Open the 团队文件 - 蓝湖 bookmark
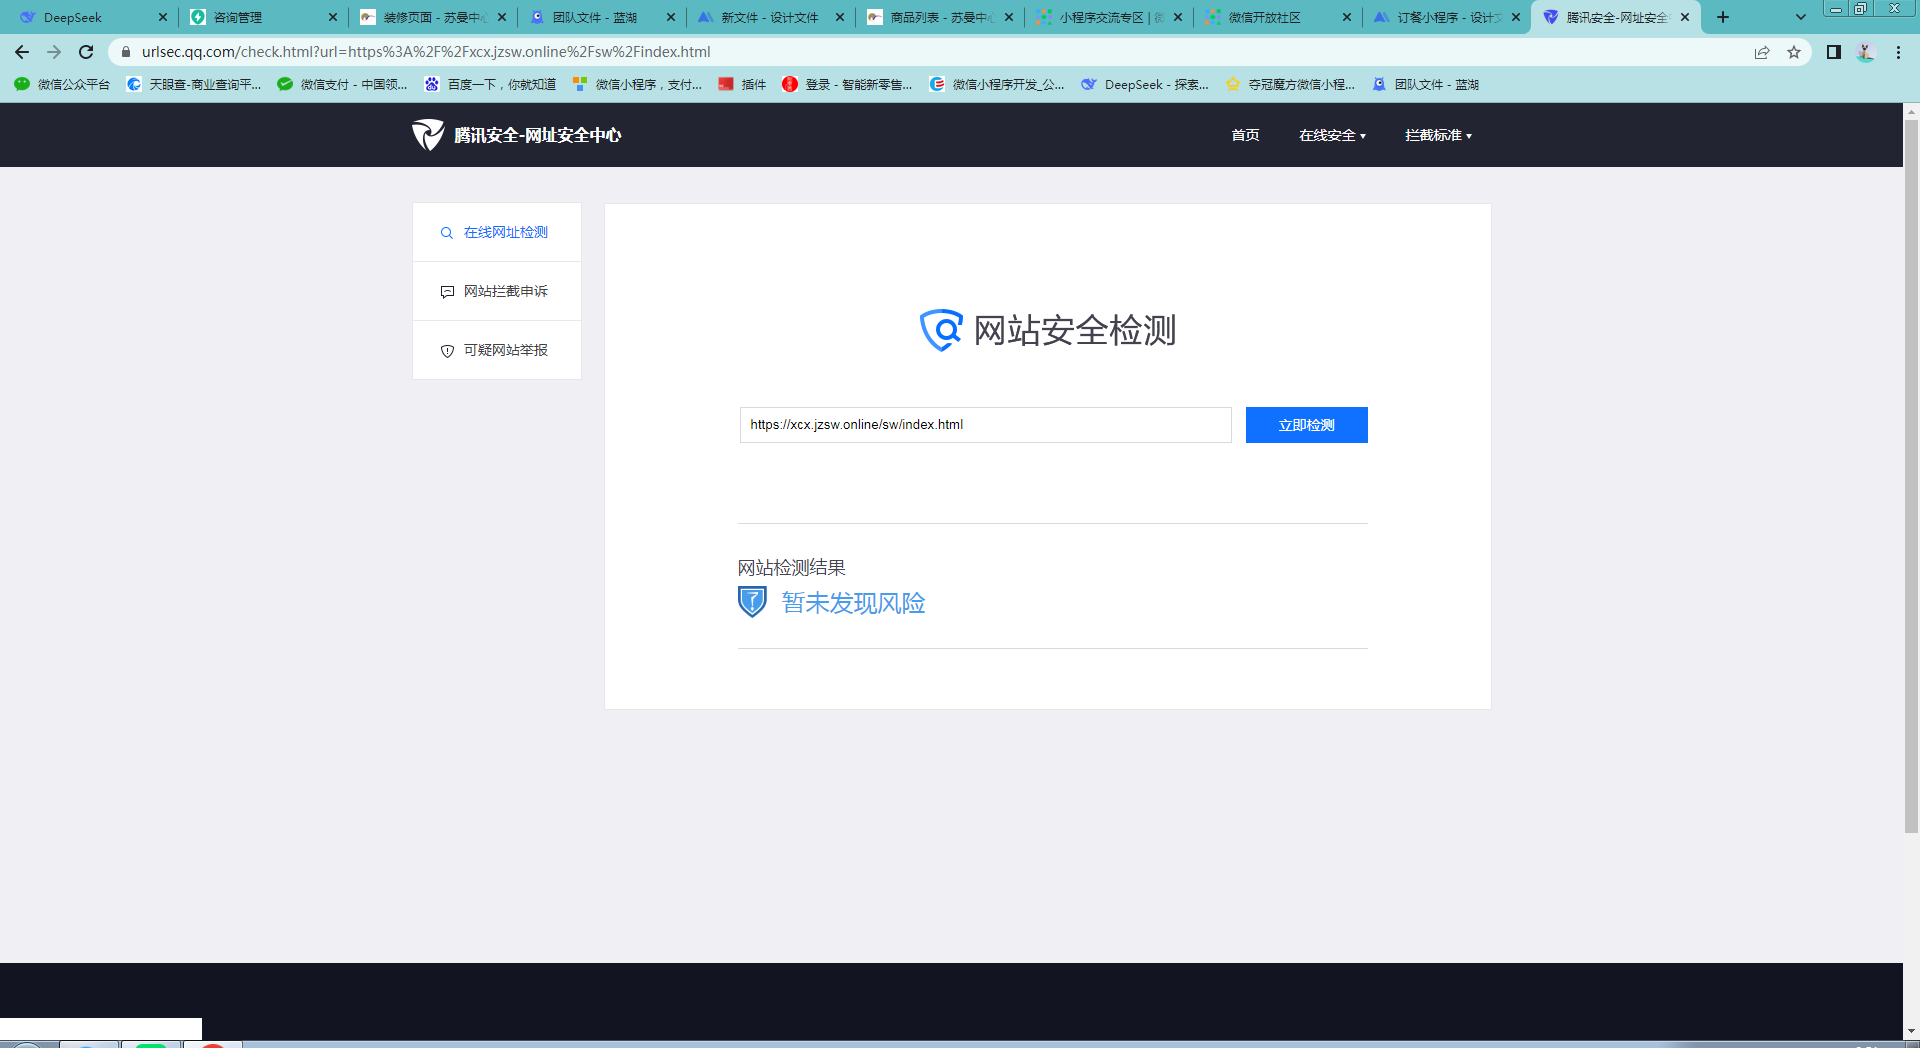 (1425, 85)
